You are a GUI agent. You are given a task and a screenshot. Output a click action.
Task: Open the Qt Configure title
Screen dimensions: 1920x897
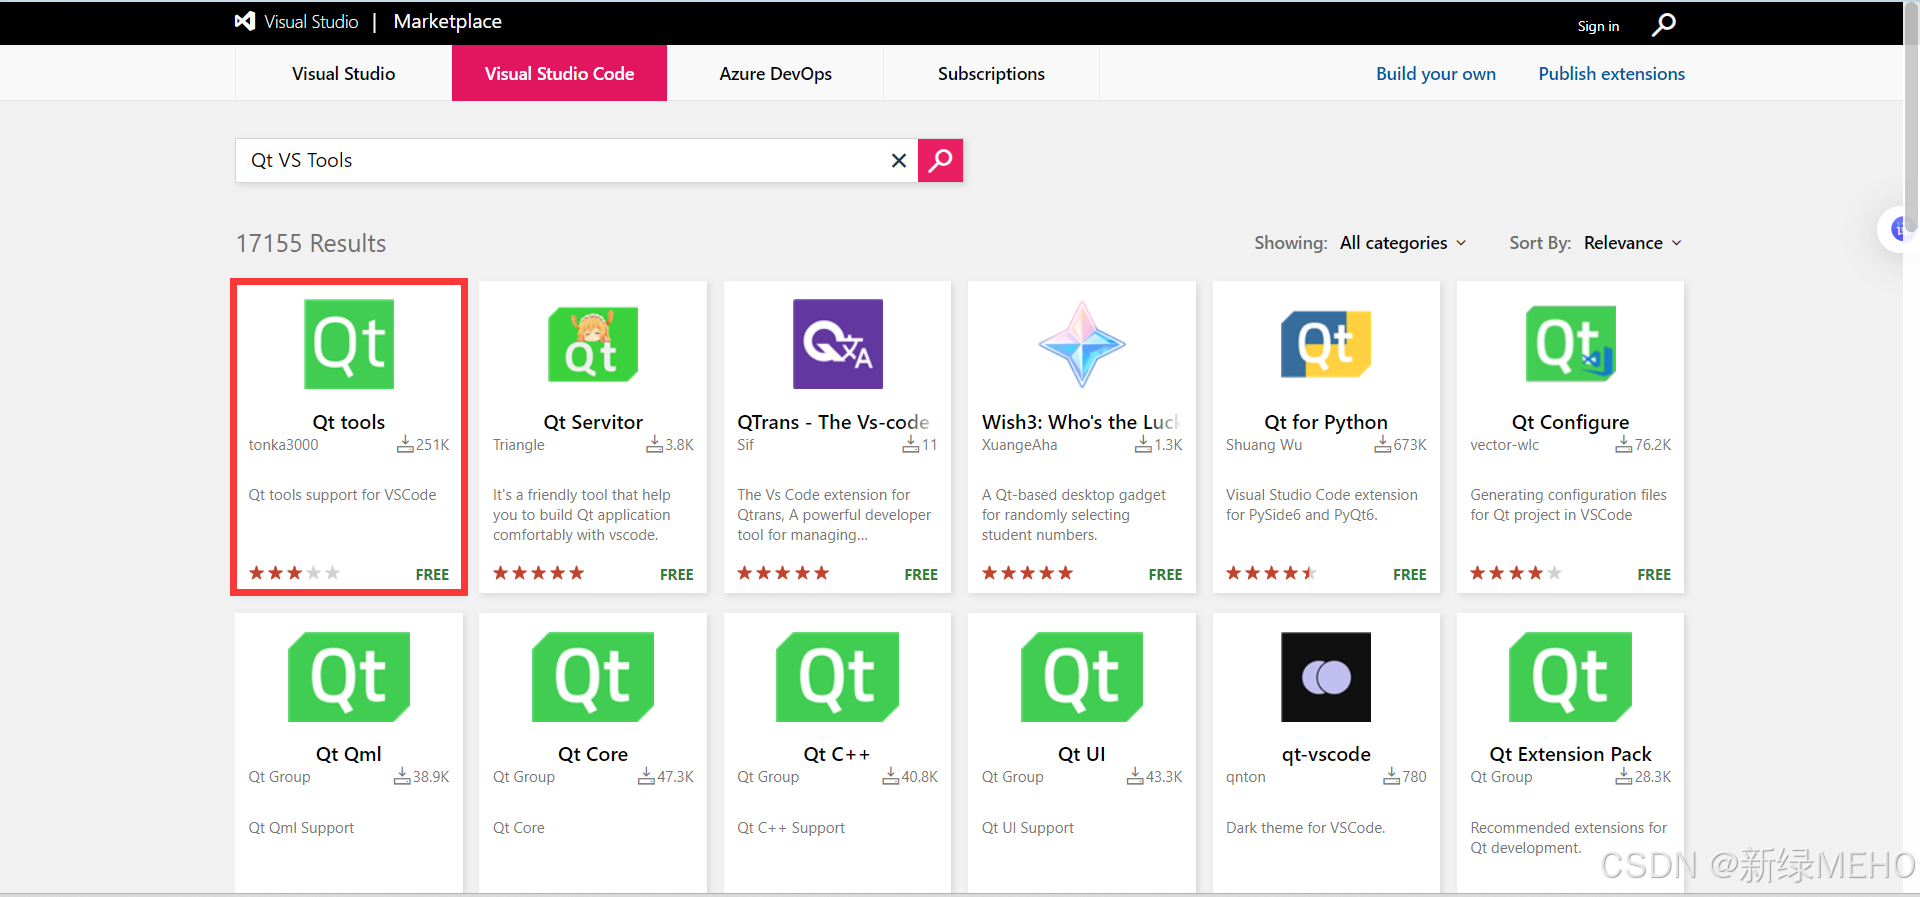pyautogui.click(x=1571, y=422)
